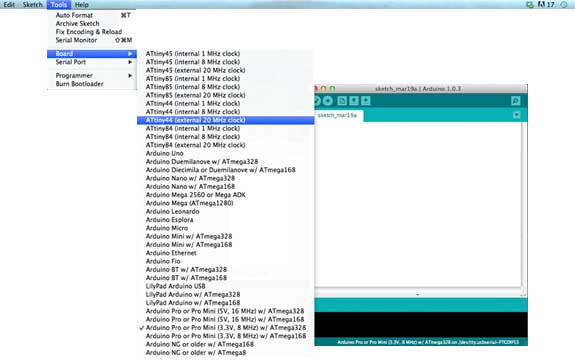Choose Fix Encoding & Reload
Screen dimensions: 575x360
click(92, 32)
